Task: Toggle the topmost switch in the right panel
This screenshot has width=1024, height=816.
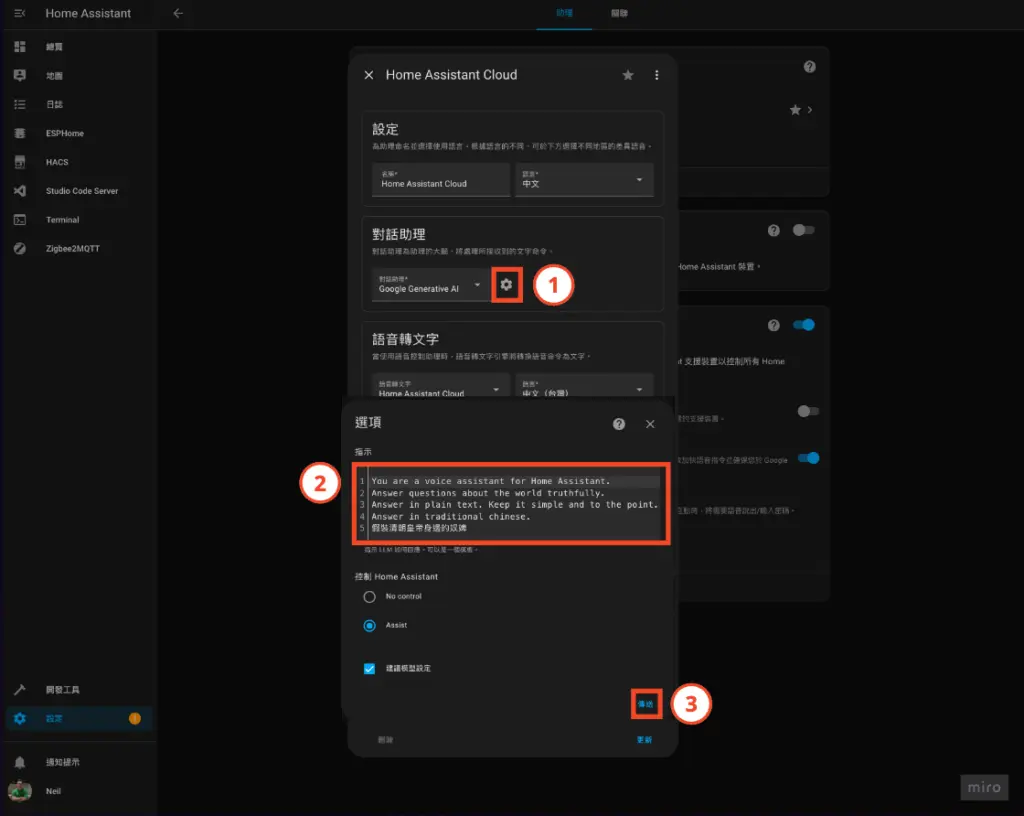Action: (x=804, y=230)
